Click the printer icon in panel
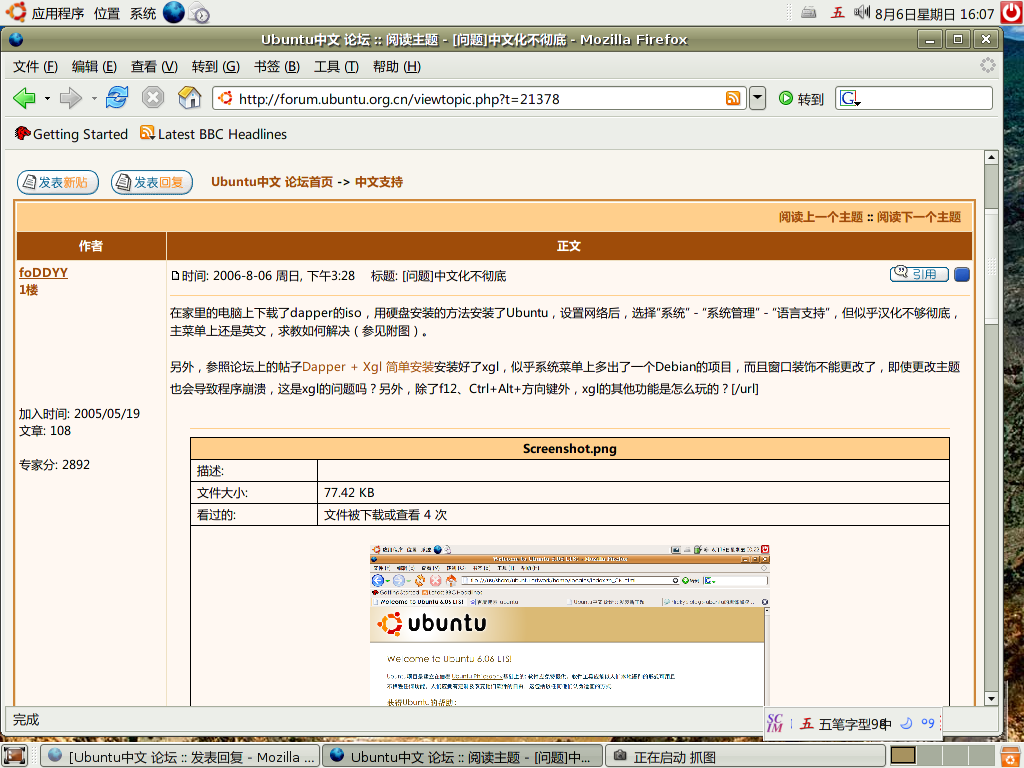Screen dimensions: 1024x768 808,12
